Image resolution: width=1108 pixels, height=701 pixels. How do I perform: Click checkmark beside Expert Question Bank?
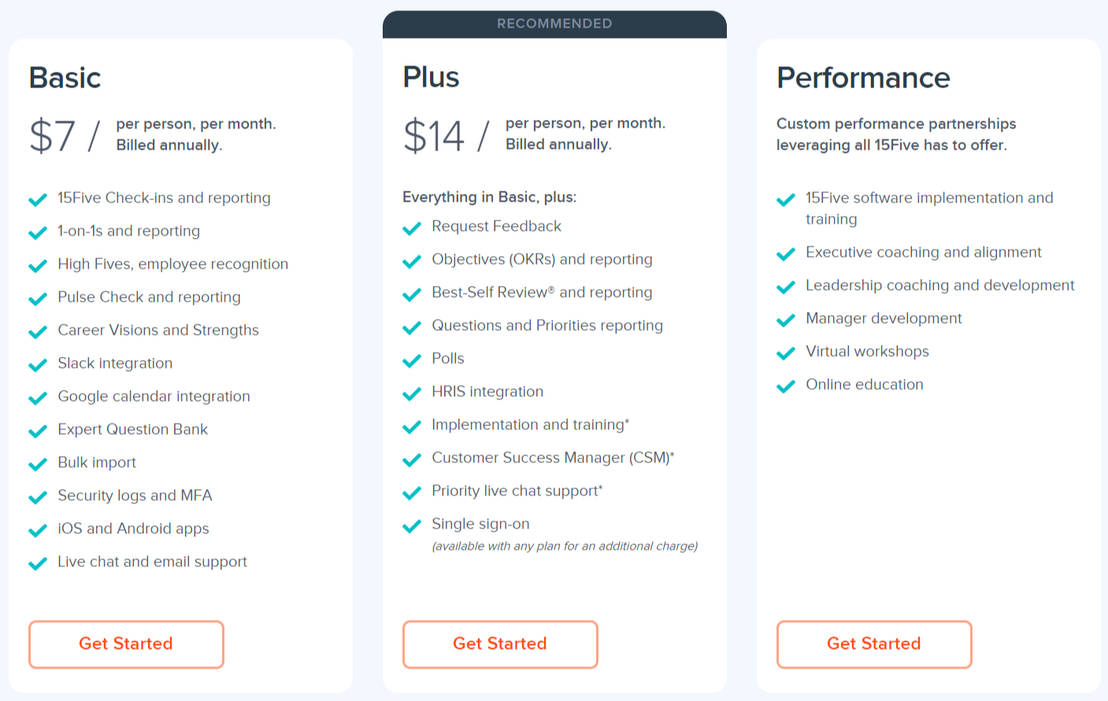(x=38, y=431)
